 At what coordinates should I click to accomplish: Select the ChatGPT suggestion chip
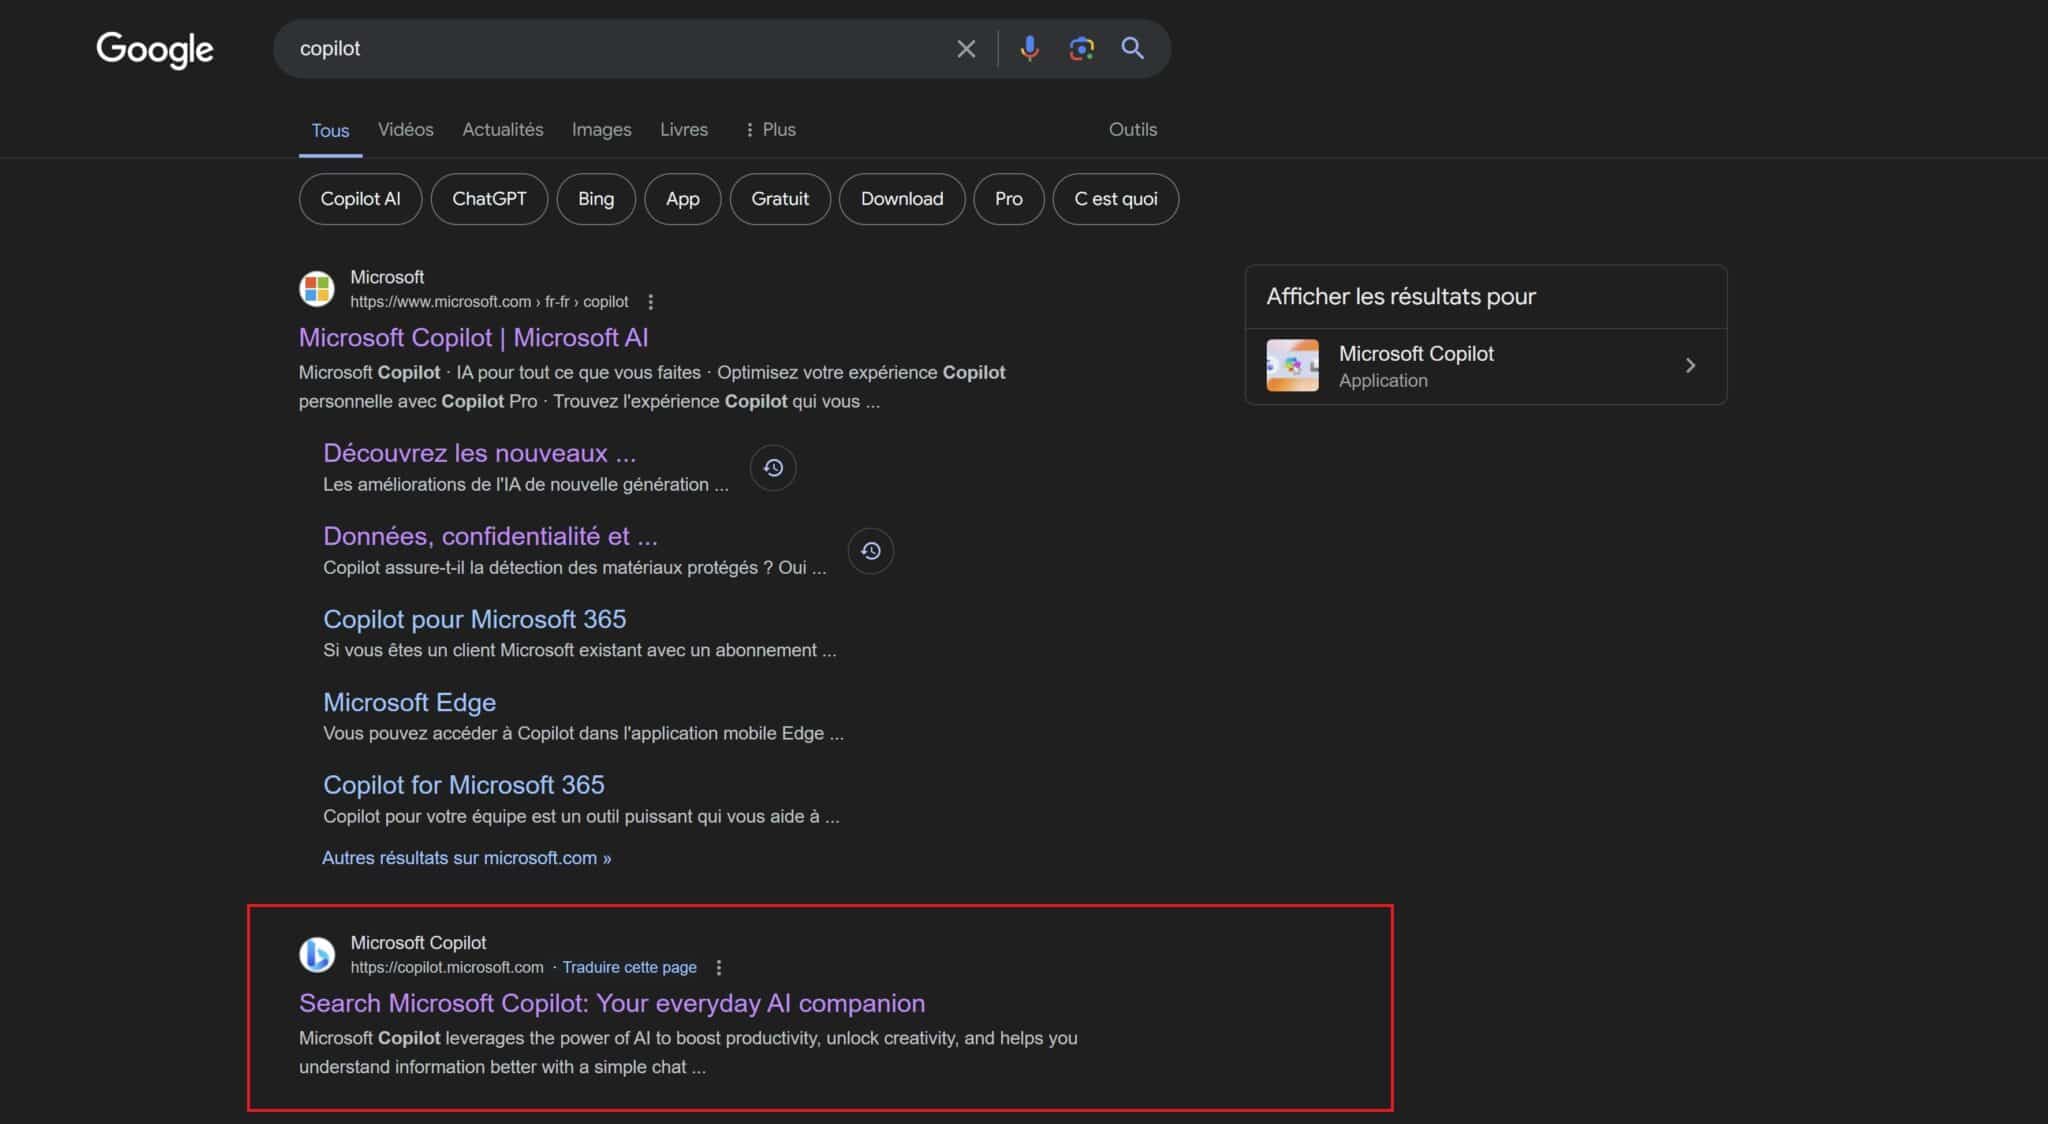(x=489, y=199)
